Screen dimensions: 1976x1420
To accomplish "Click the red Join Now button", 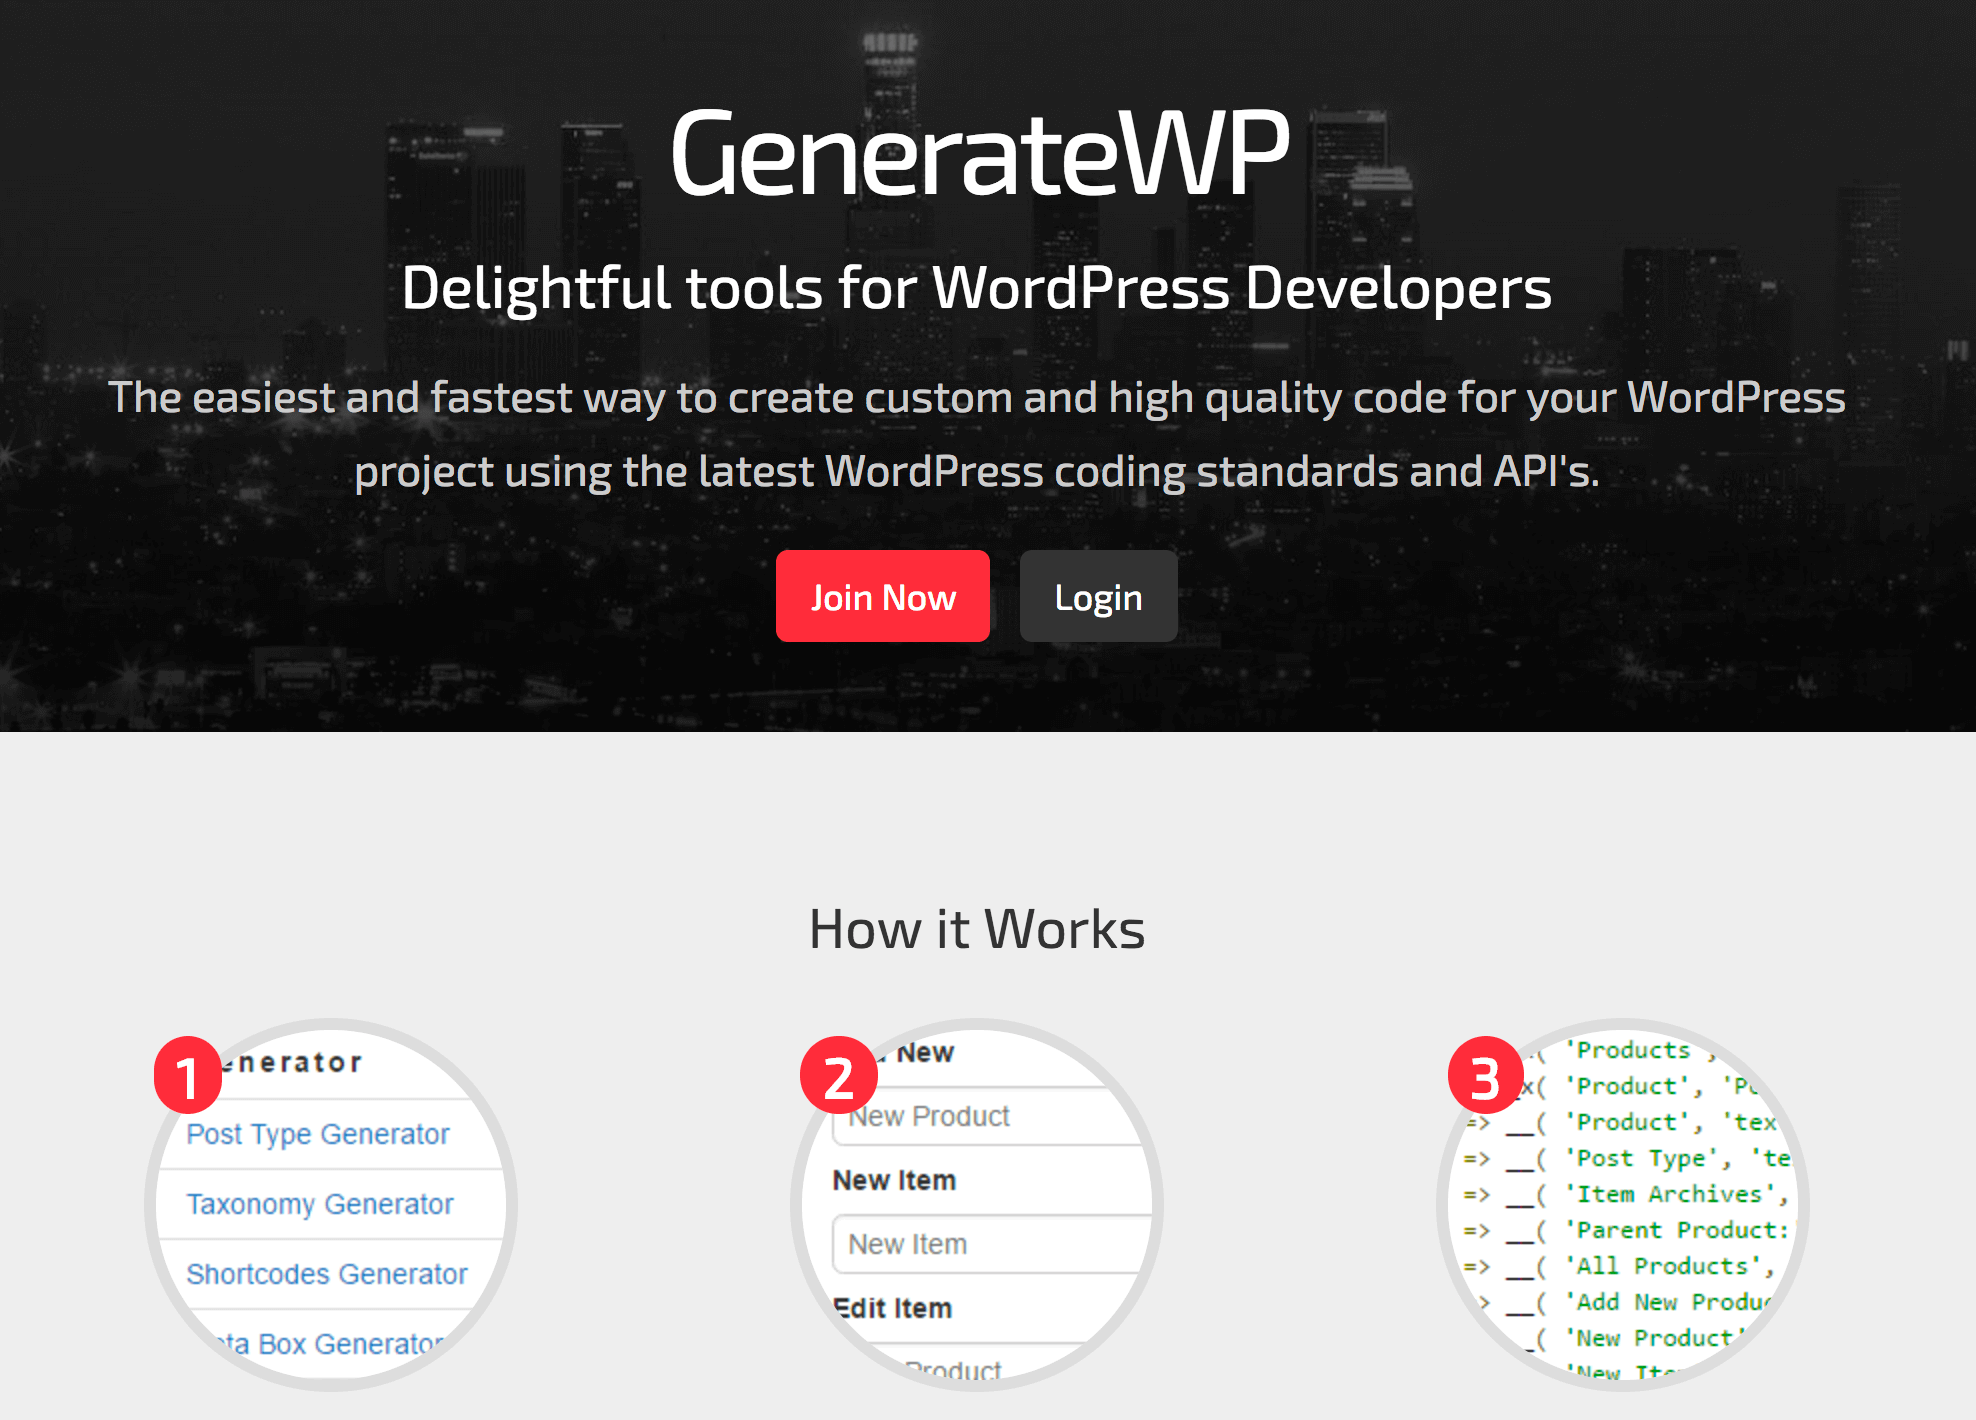I will coord(882,596).
